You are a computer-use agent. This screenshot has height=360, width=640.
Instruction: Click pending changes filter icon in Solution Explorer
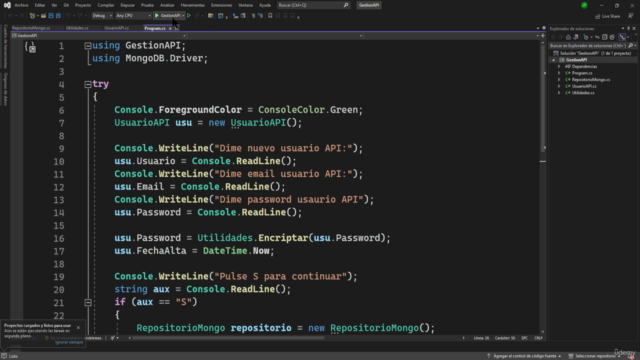coord(586,38)
